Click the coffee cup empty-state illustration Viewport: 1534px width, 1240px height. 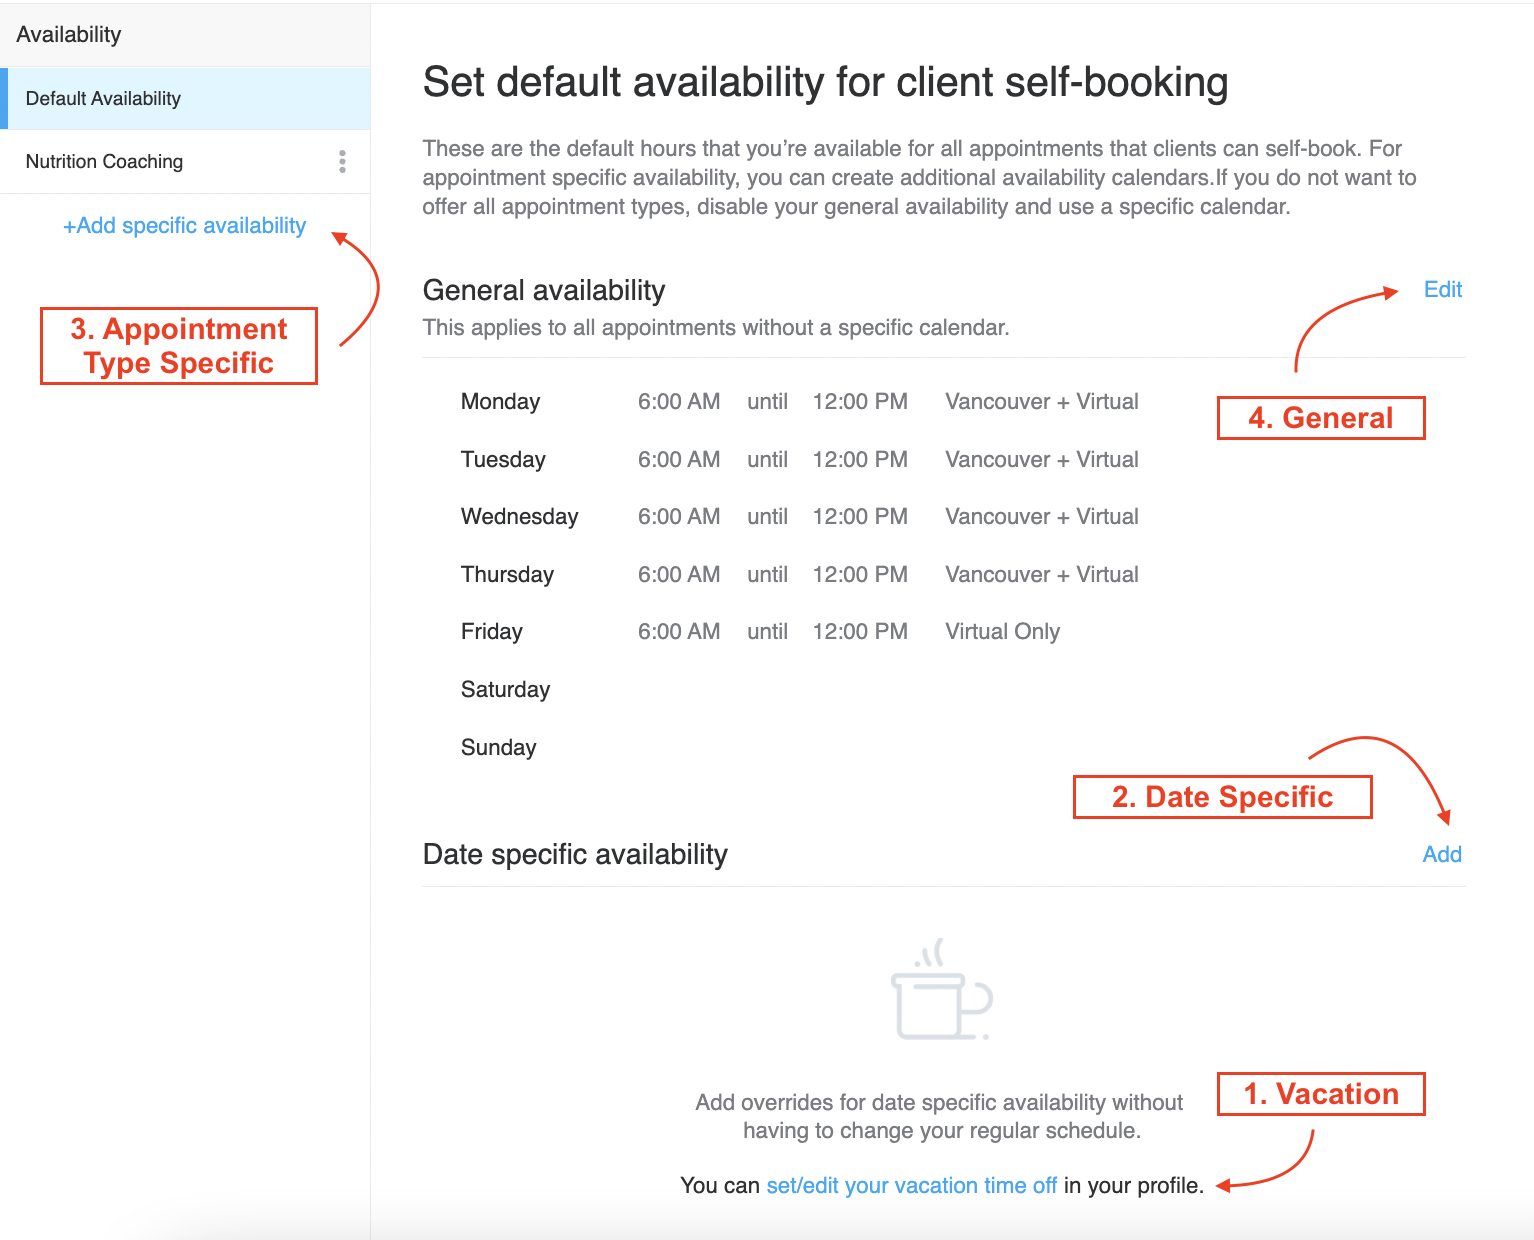pos(941,991)
